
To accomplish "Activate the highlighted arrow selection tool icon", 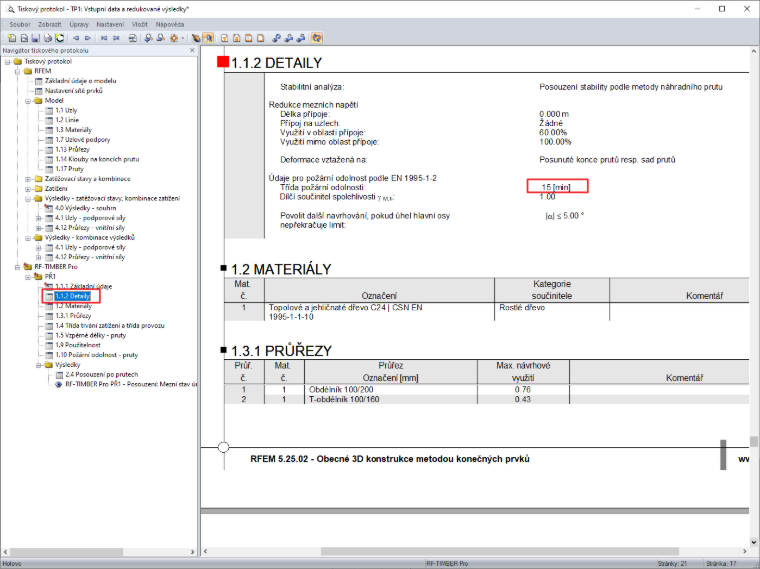I will tap(208, 38).
